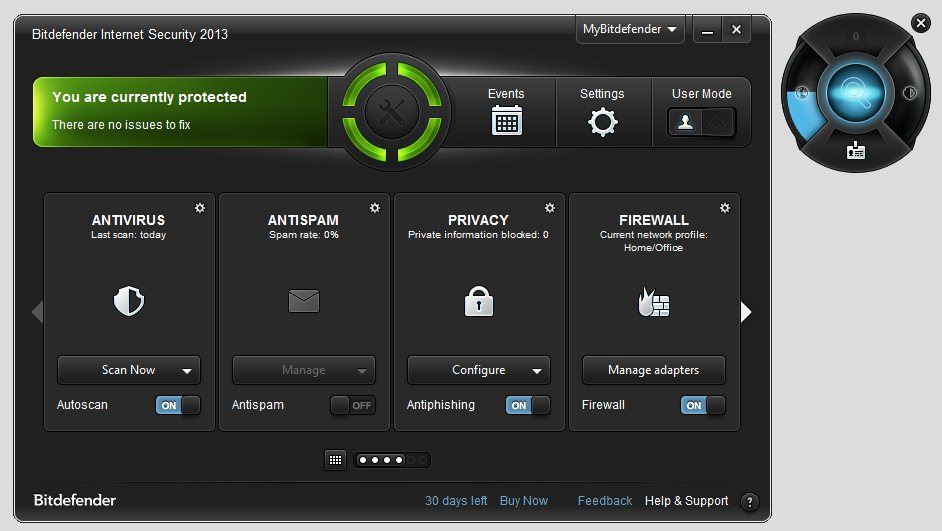Expand the Scan Now dropdown arrow

point(187,371)
